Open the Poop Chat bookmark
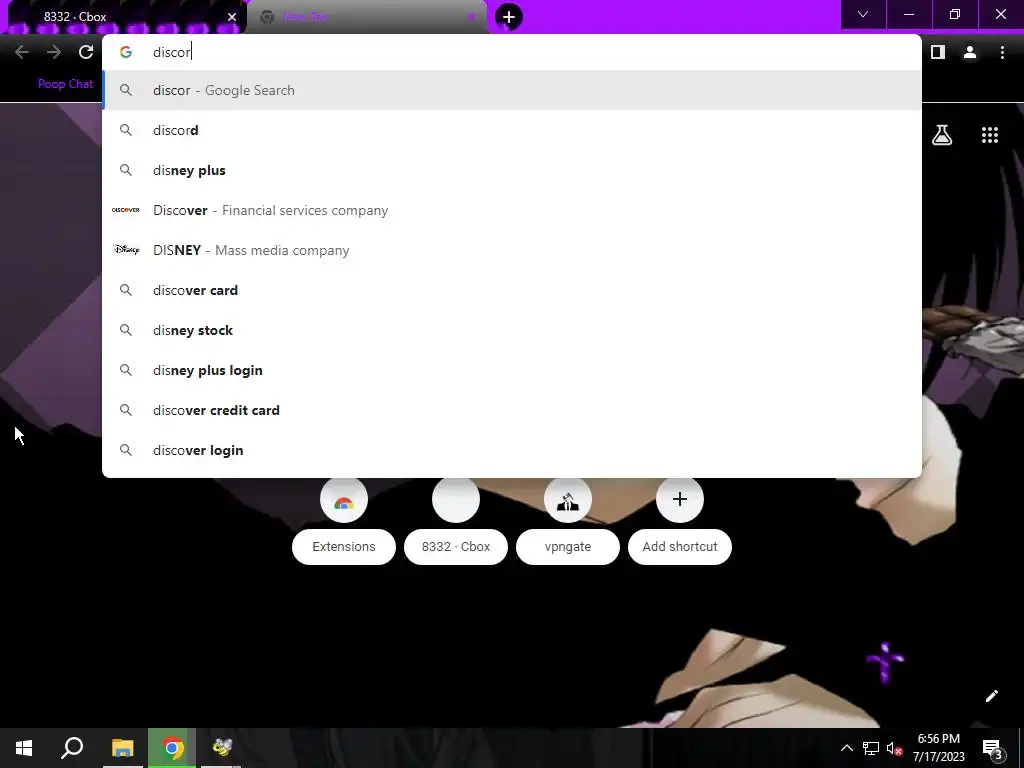Viewport: 1024px width, 768px height. (65, 84)
